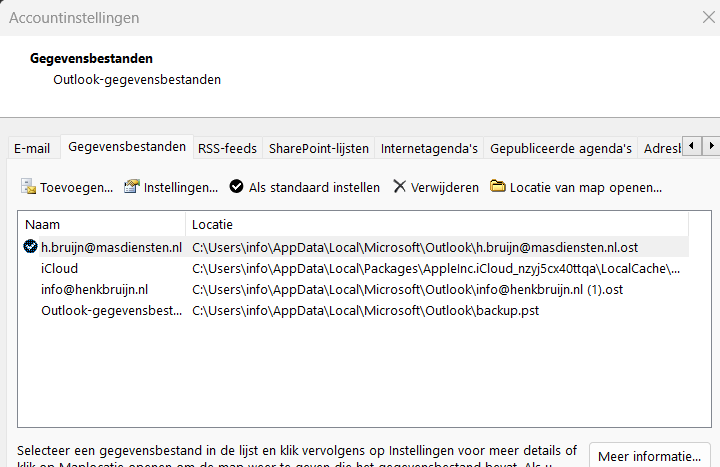720x467 pixels.
Task: Select the info@henkbruijn.nl data file row
Action: 354,289
